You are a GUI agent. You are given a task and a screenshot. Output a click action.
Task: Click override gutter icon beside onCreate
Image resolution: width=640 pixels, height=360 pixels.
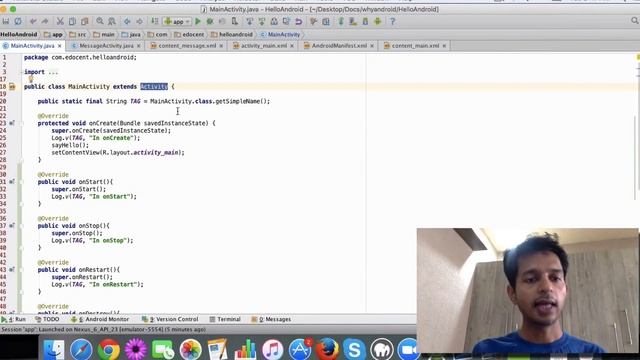(12, 123)
